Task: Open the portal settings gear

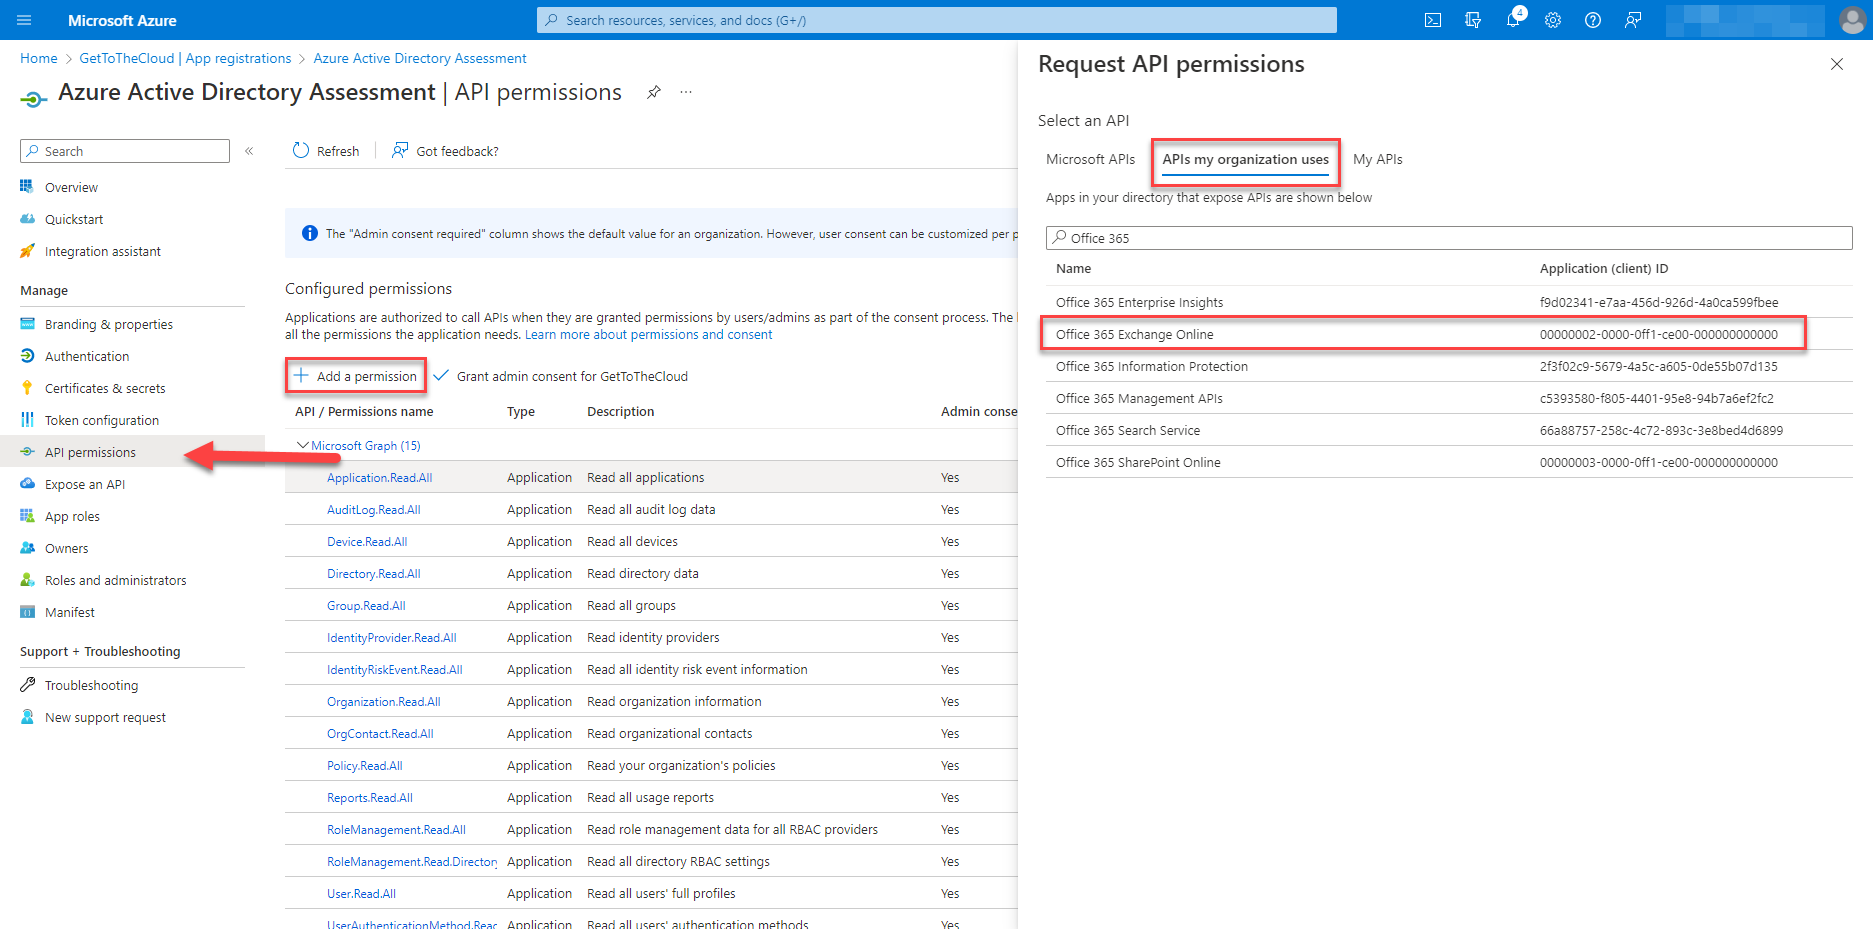Action: click(x=1552, y=20)
